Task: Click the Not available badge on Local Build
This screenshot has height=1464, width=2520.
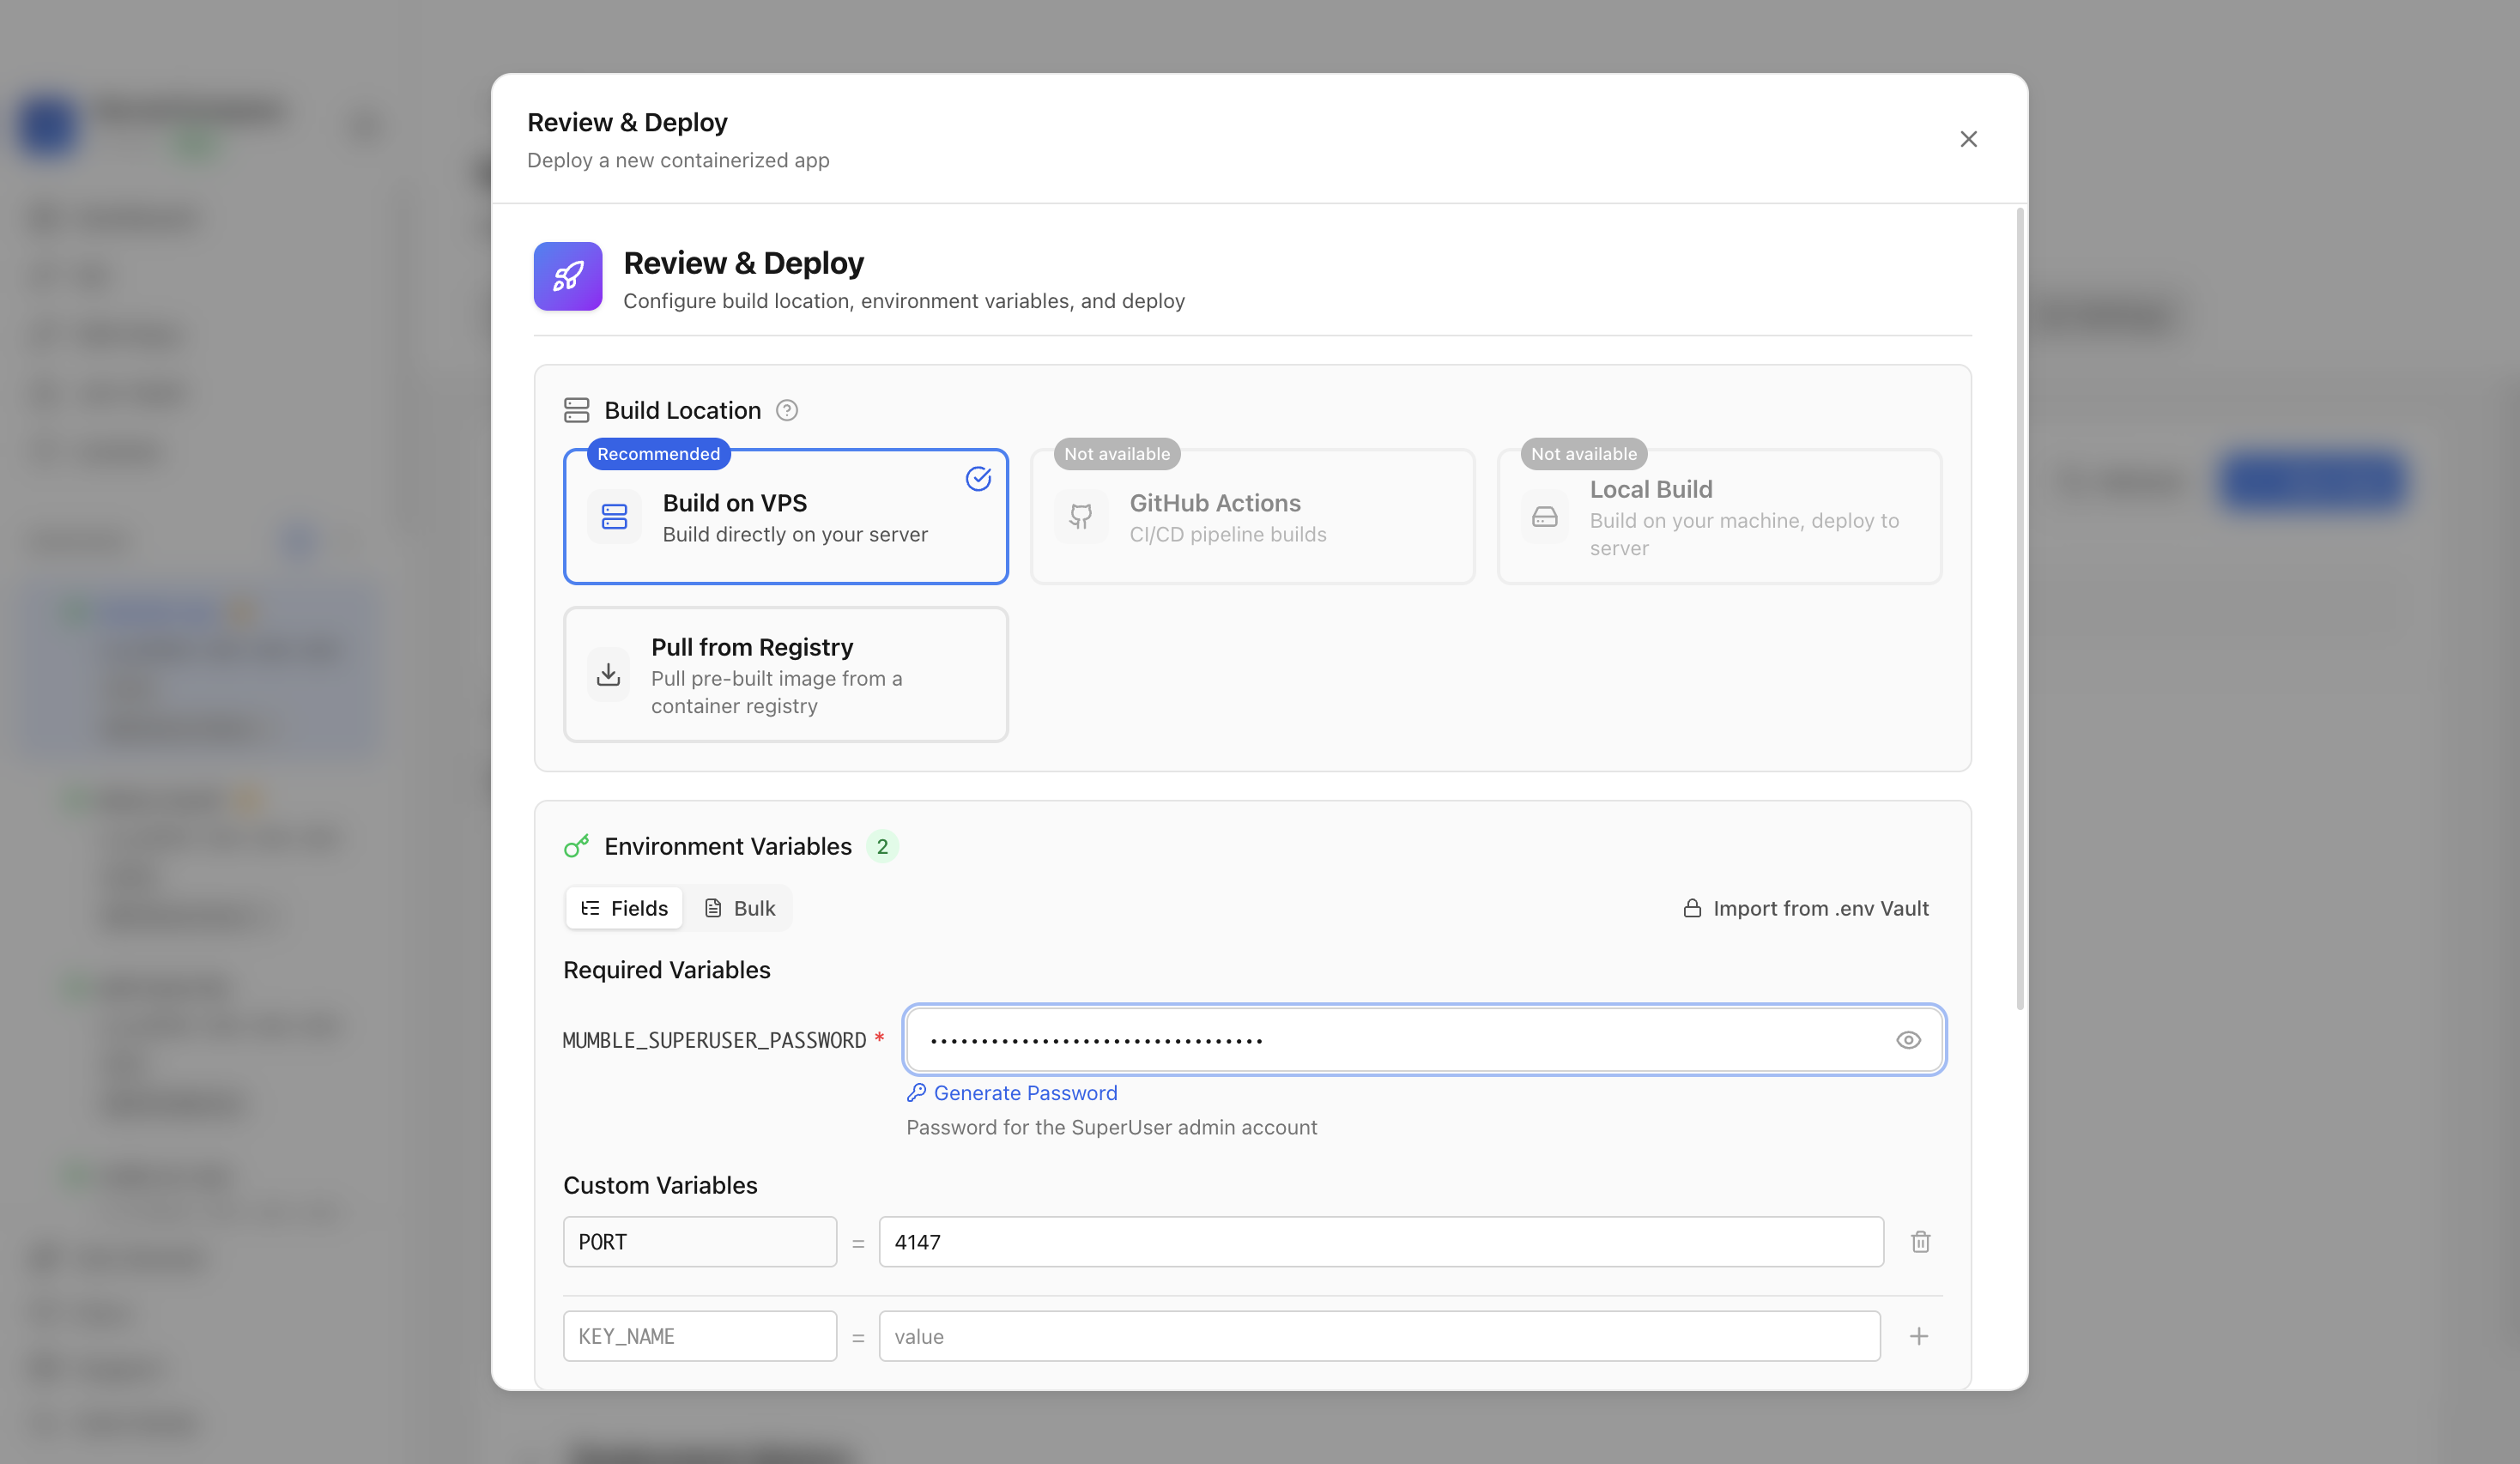Action: pyautogui.click(x=1584, y=454)
